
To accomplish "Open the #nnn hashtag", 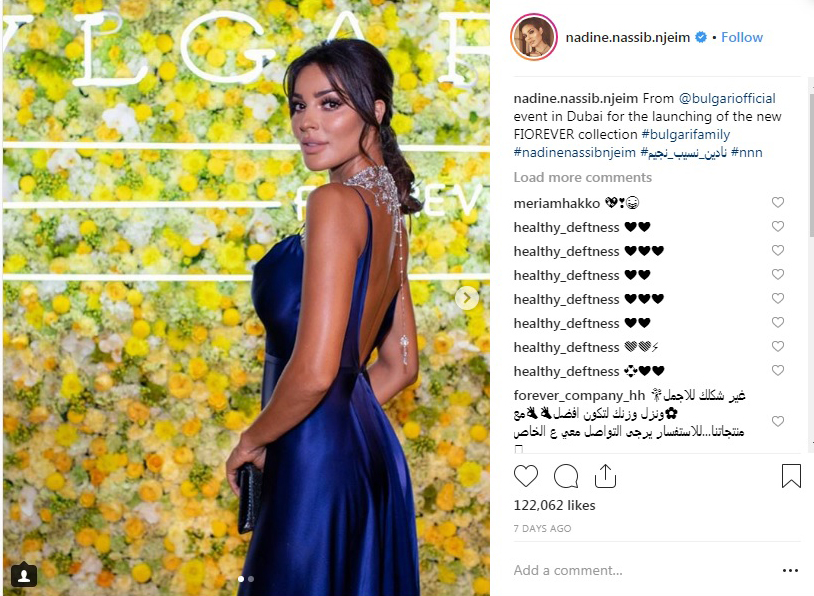I will pyautogui.click(x=747, y=152).
